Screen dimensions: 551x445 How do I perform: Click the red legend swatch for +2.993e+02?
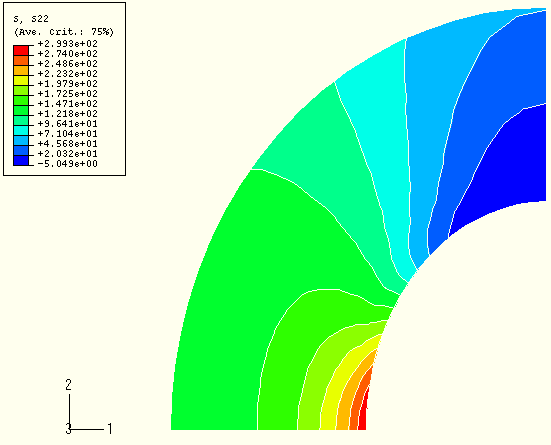[x=21, y=50]
